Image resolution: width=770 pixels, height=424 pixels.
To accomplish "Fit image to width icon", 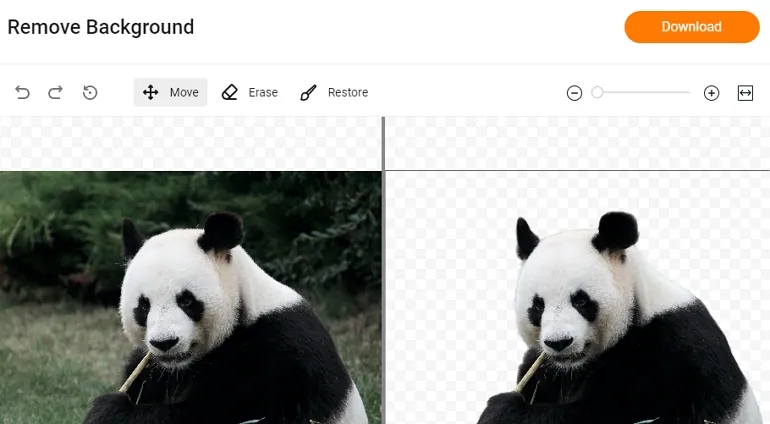I will (x=745, y=93).
